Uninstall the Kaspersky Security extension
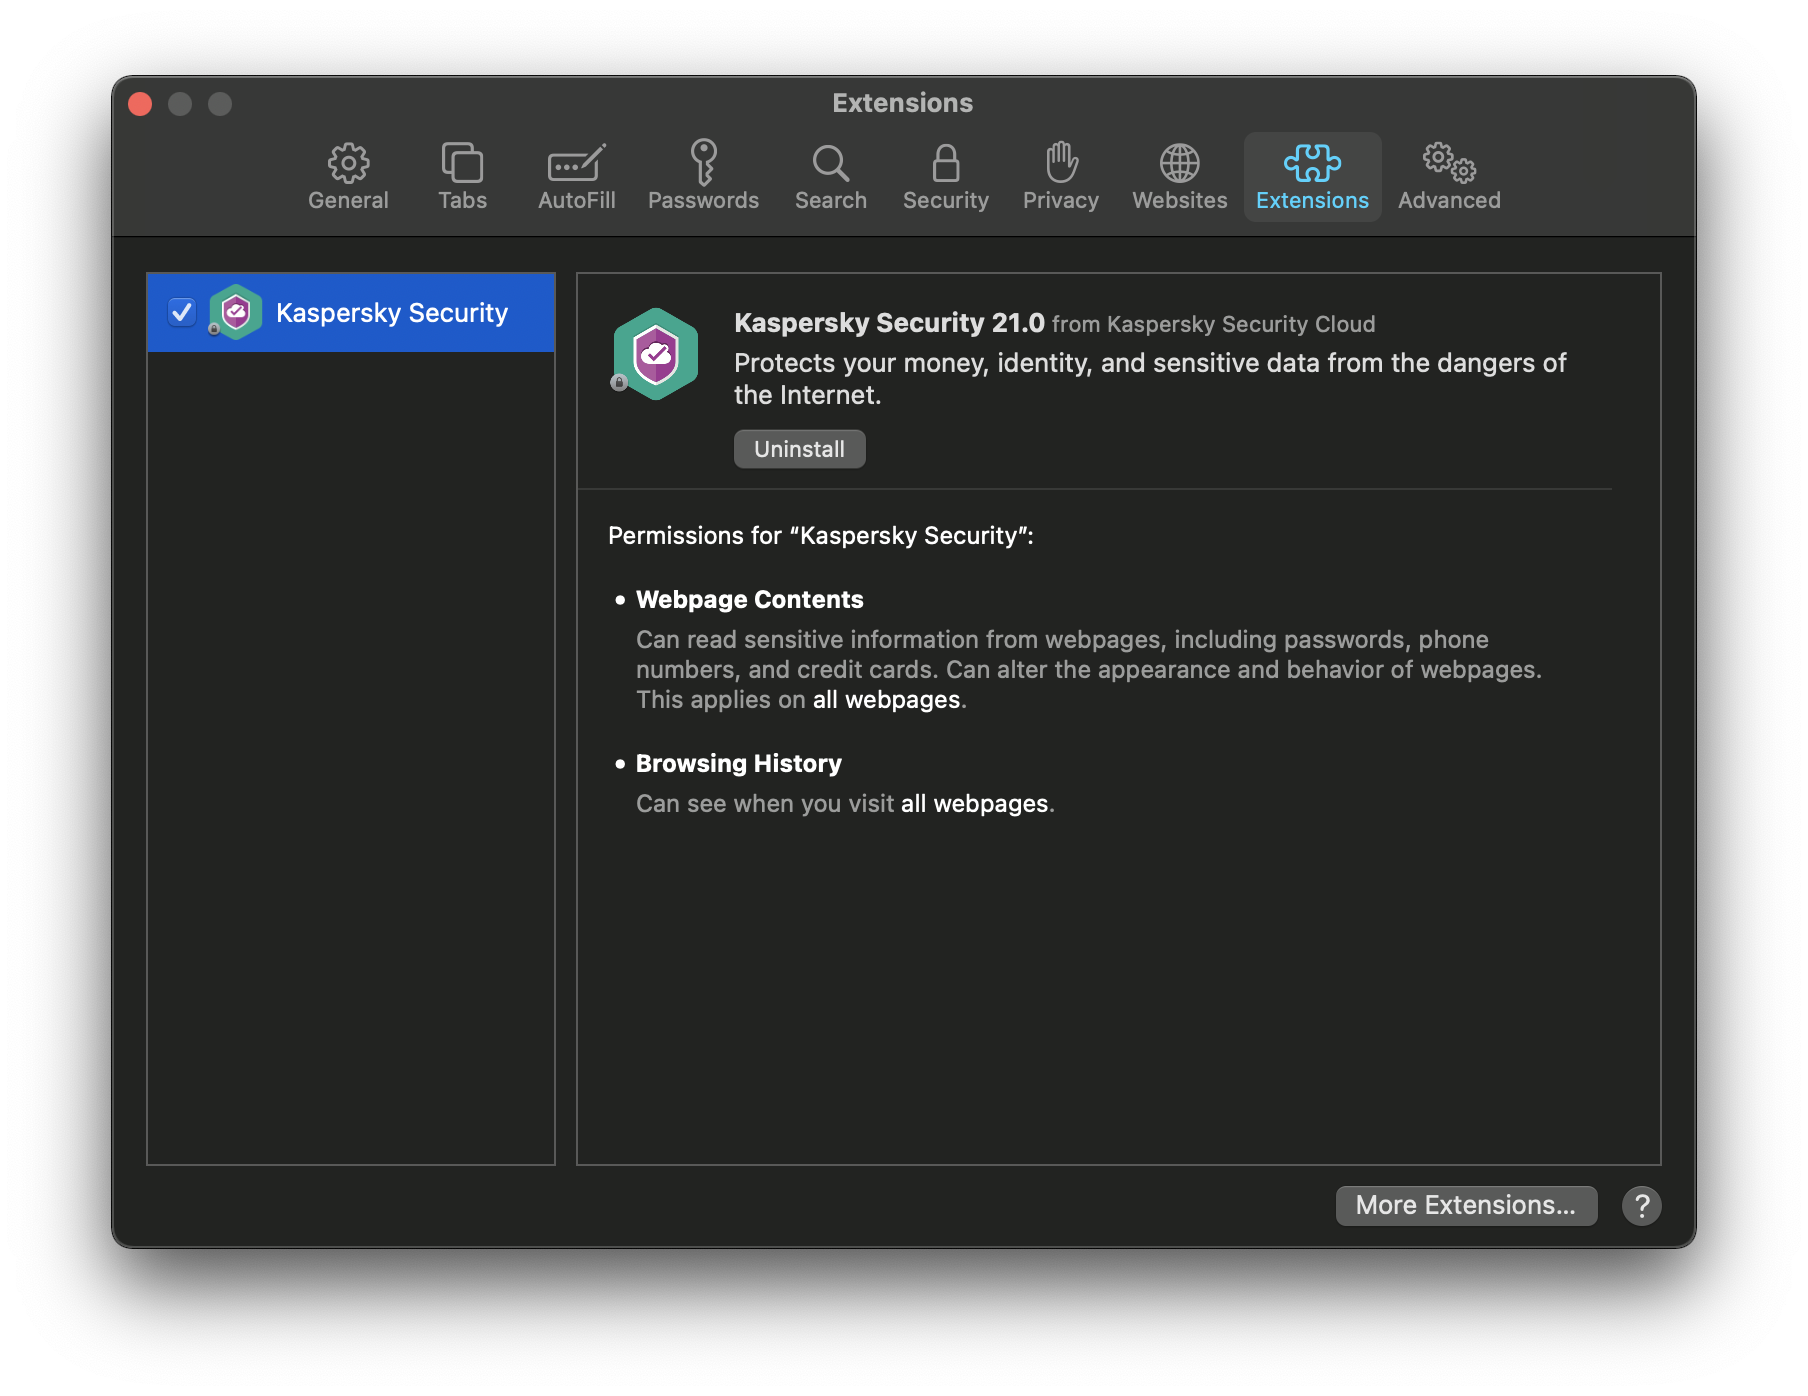The width and height of the screenshot is (1808, 1396). point(799,449)
